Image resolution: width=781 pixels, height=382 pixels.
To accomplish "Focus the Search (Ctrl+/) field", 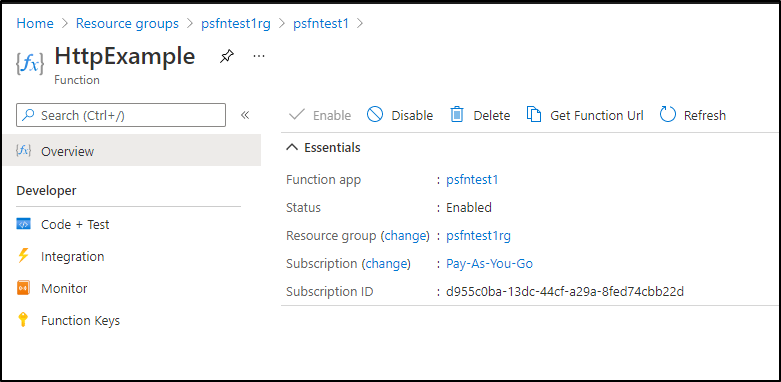I will (x=121, y=115).
